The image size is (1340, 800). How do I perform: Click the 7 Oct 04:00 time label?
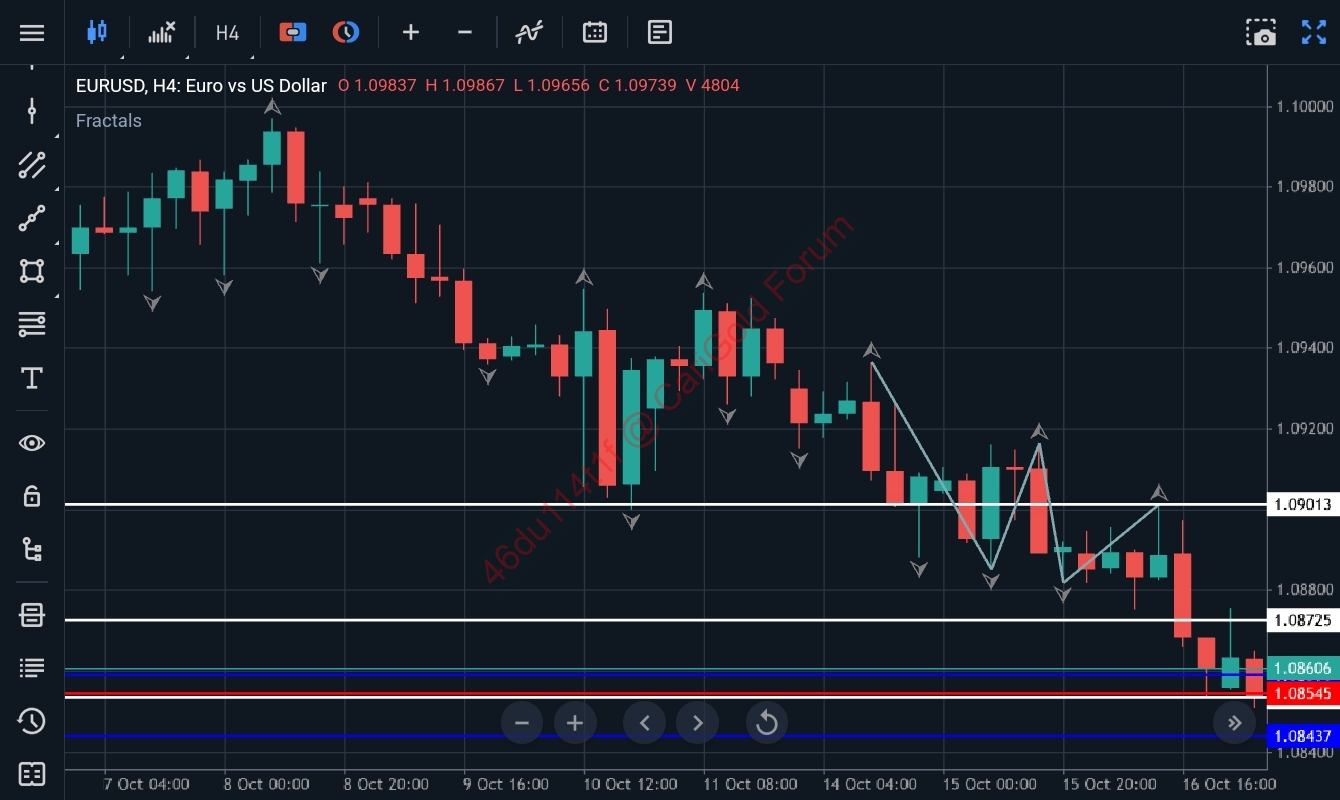147,784
